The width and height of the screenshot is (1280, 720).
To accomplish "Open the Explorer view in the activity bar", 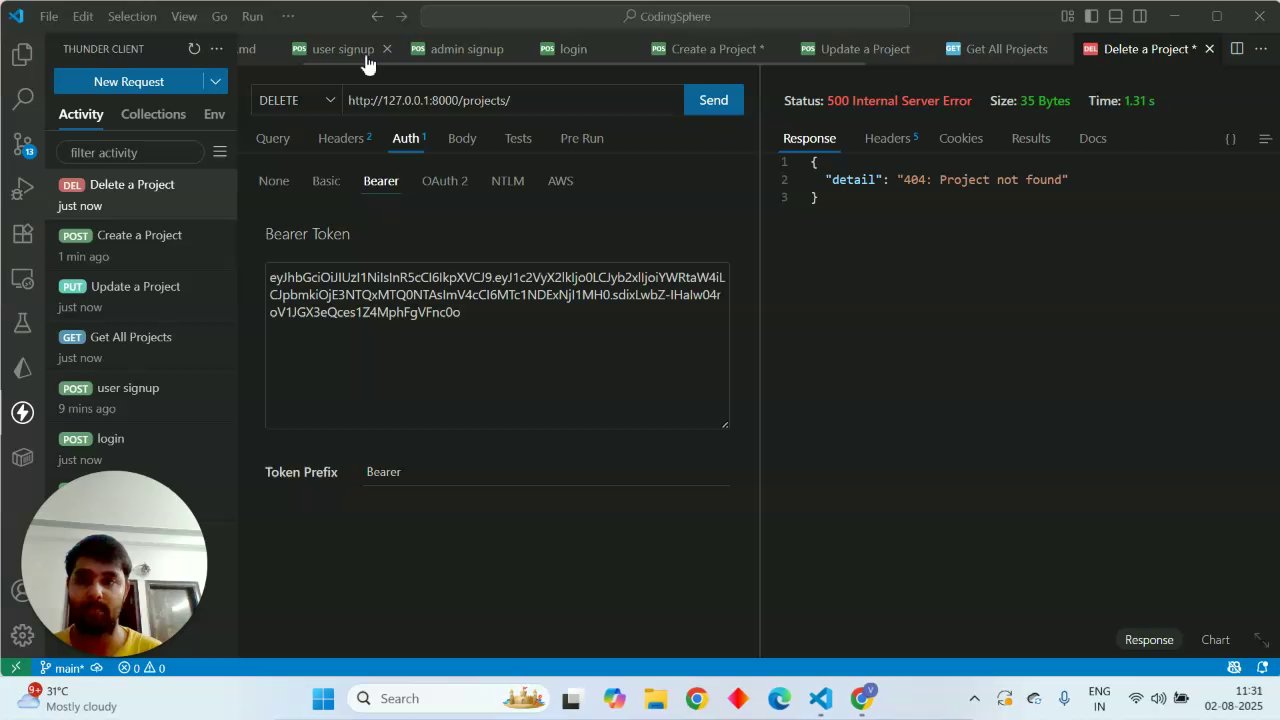I will point(22,55).
